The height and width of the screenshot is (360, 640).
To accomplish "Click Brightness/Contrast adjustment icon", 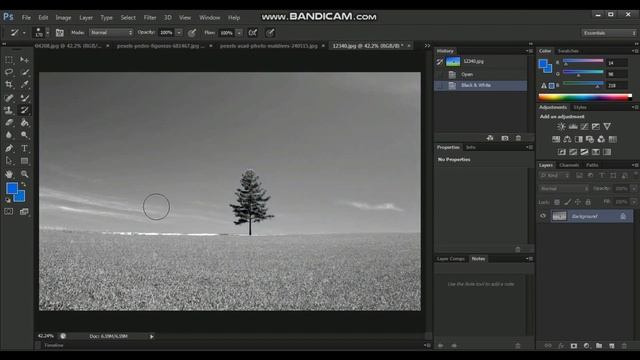I will [x=562, y=127].
